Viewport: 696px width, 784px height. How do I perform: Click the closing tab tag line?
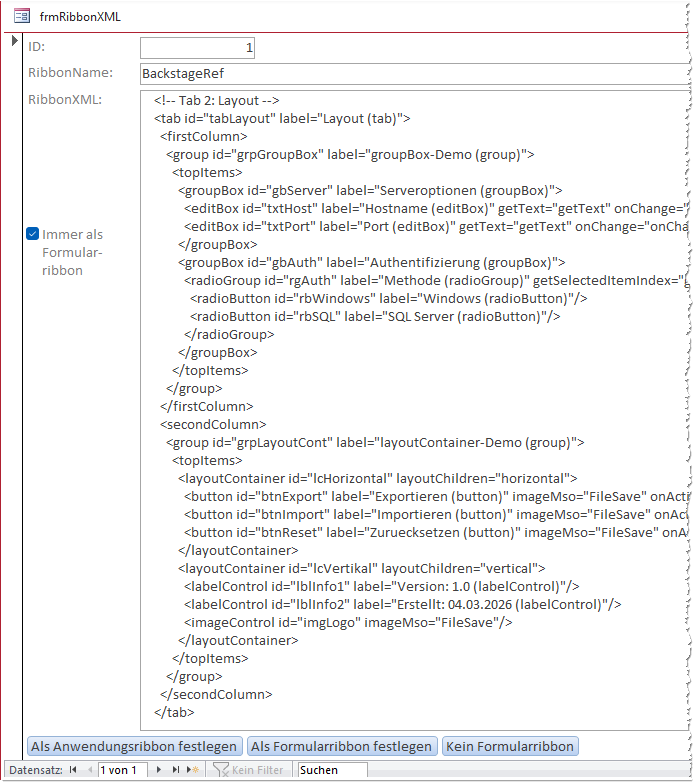[174, 712]
